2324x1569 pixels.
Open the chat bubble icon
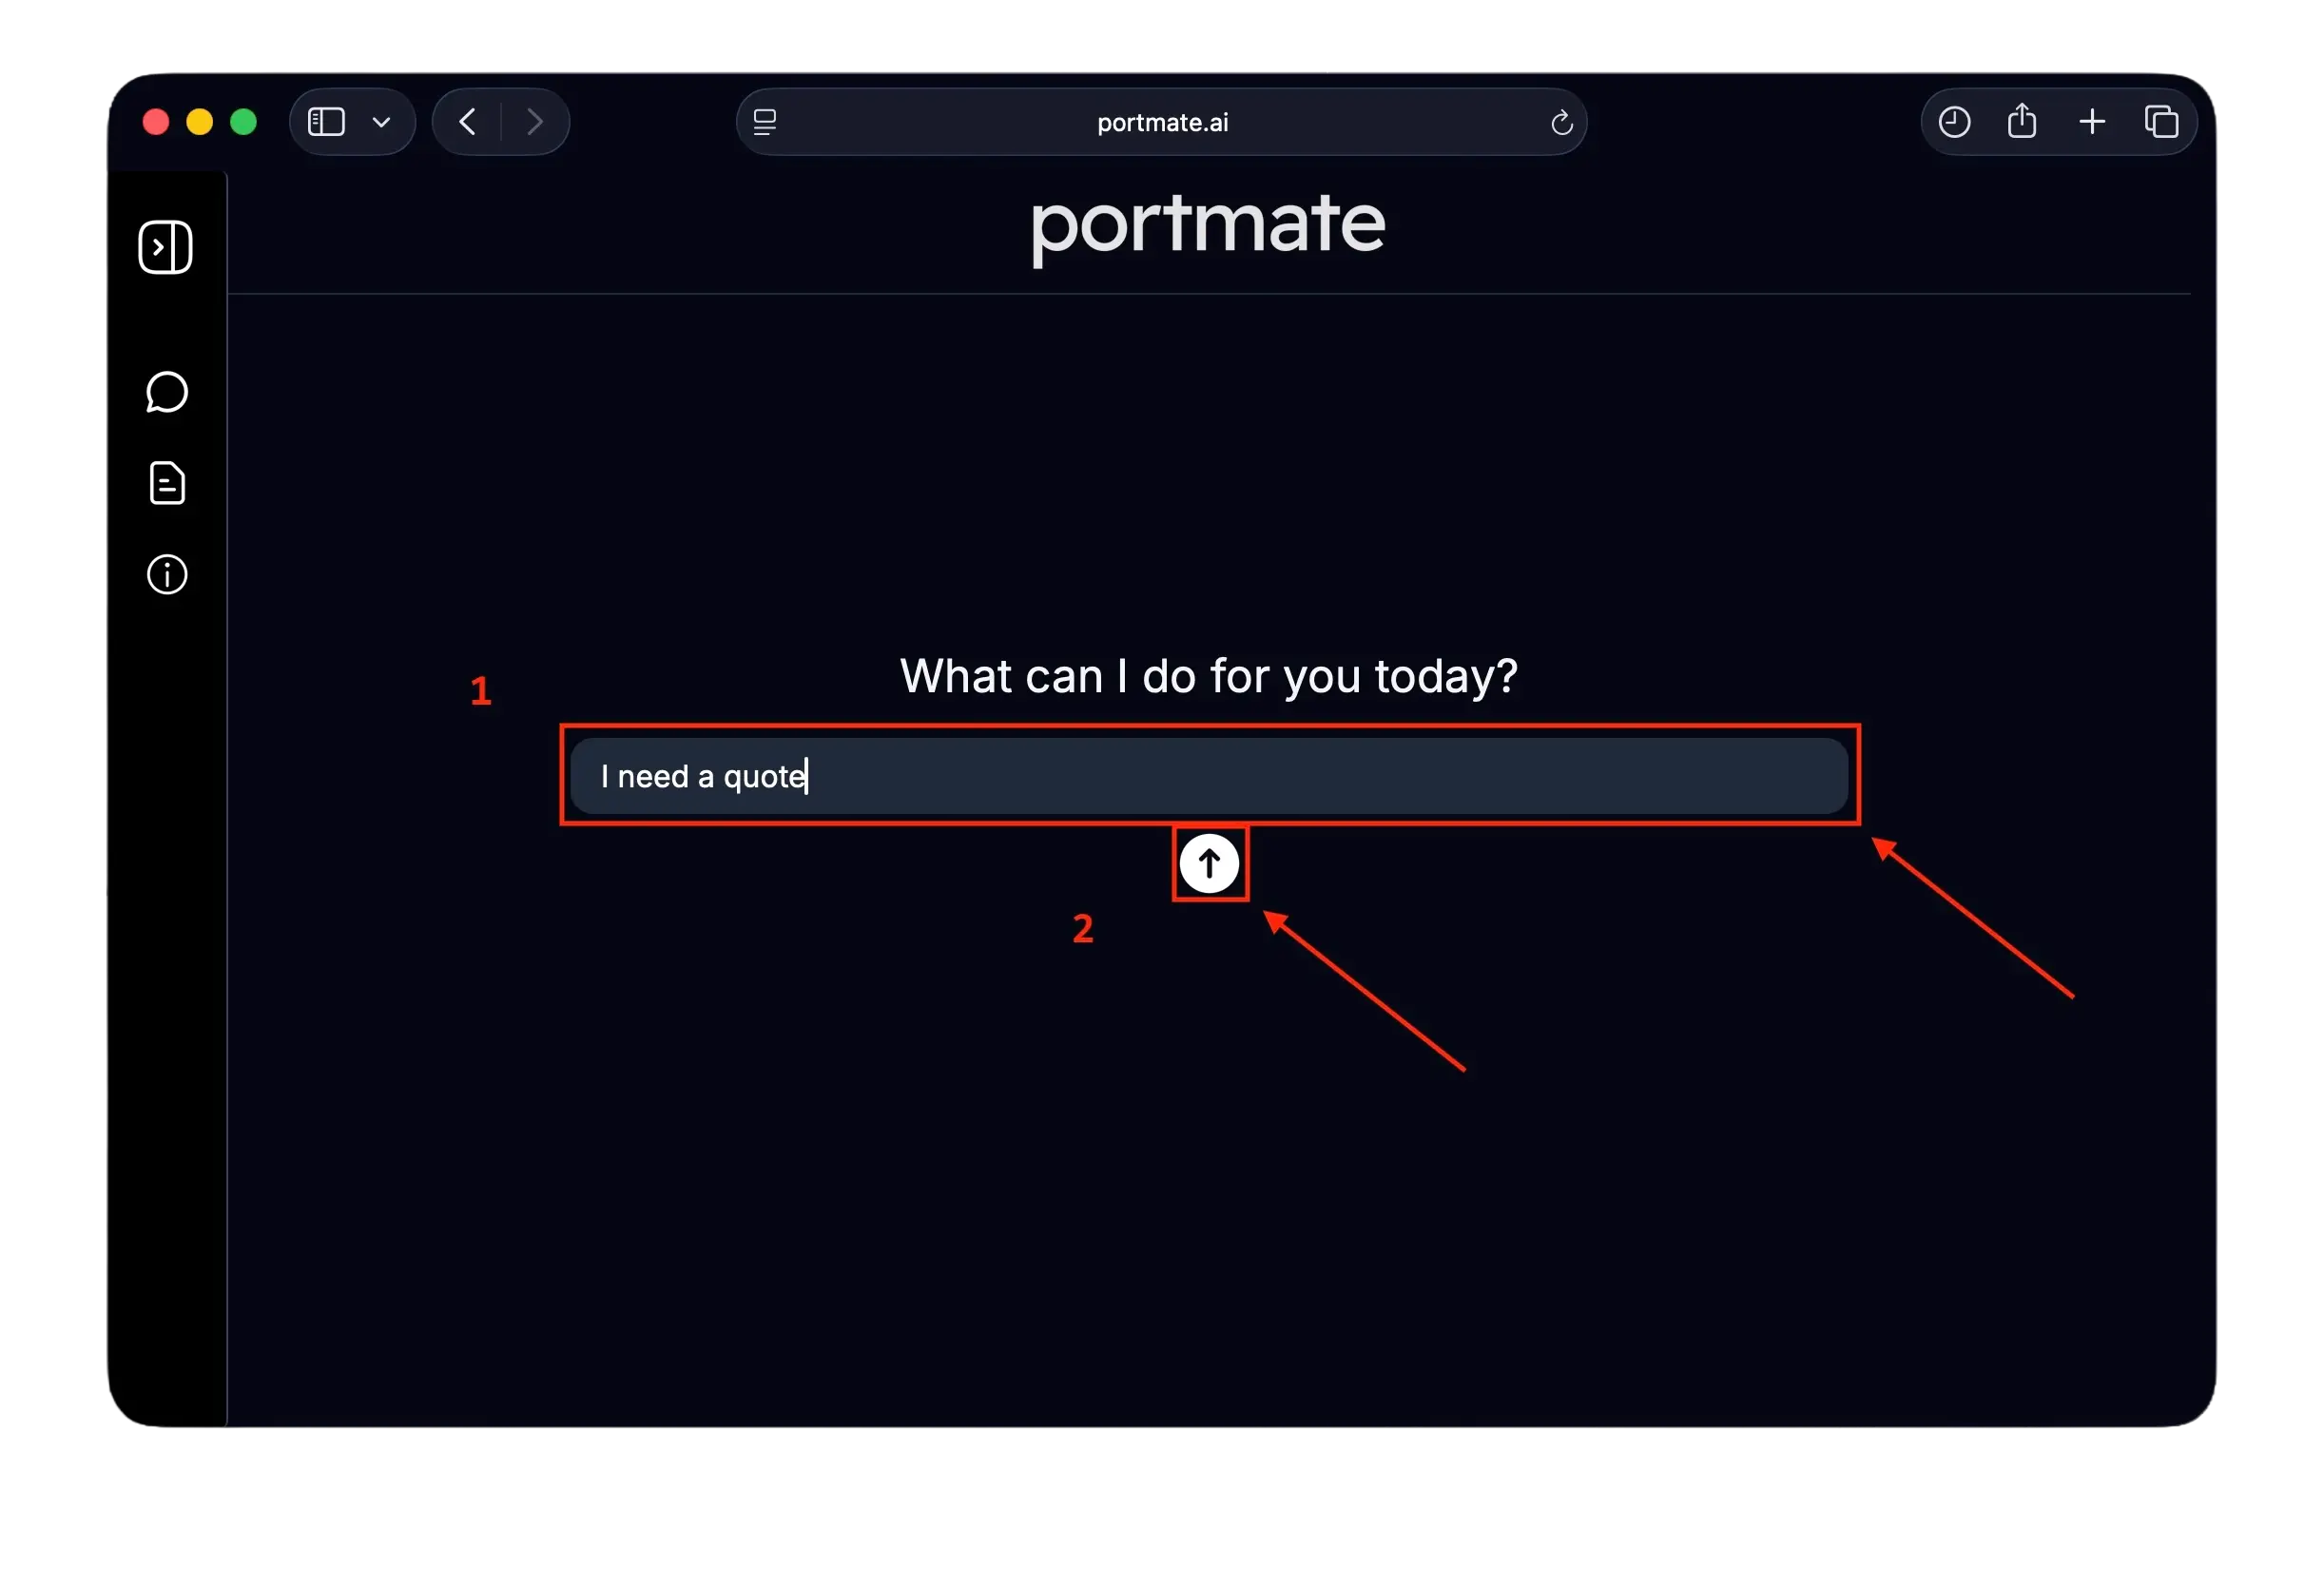point(166,392)
